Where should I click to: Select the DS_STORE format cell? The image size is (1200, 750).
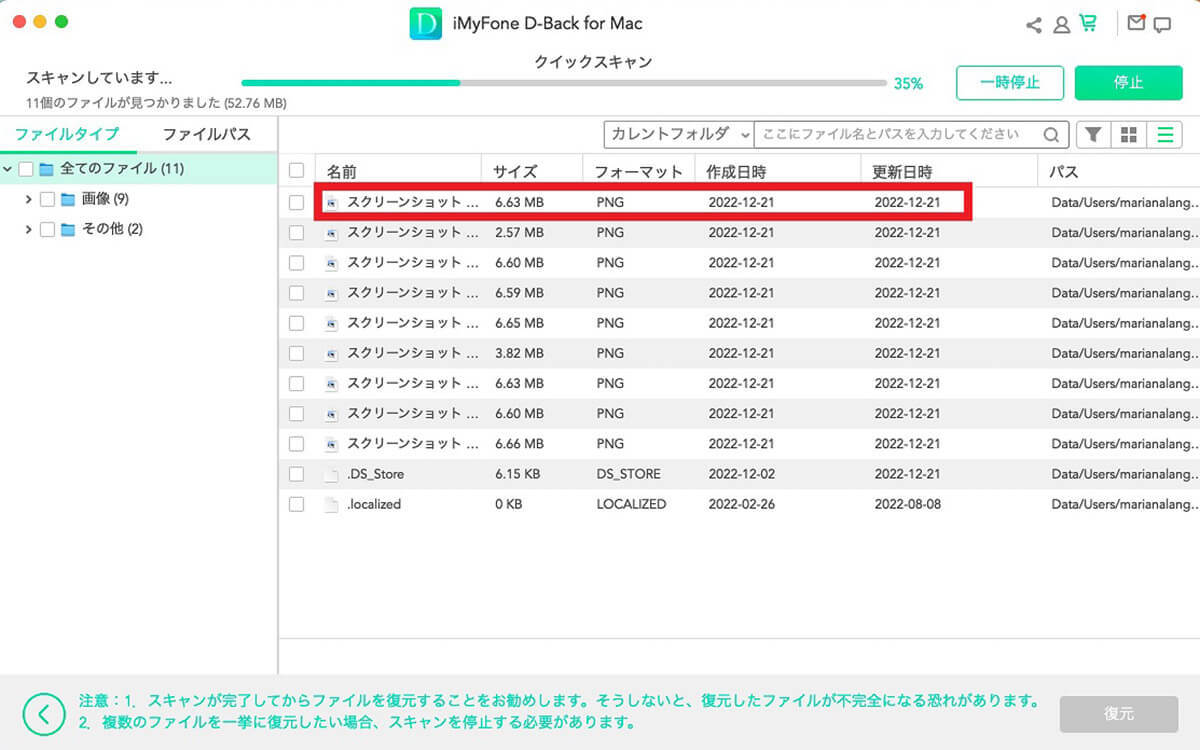coord(628,474)
